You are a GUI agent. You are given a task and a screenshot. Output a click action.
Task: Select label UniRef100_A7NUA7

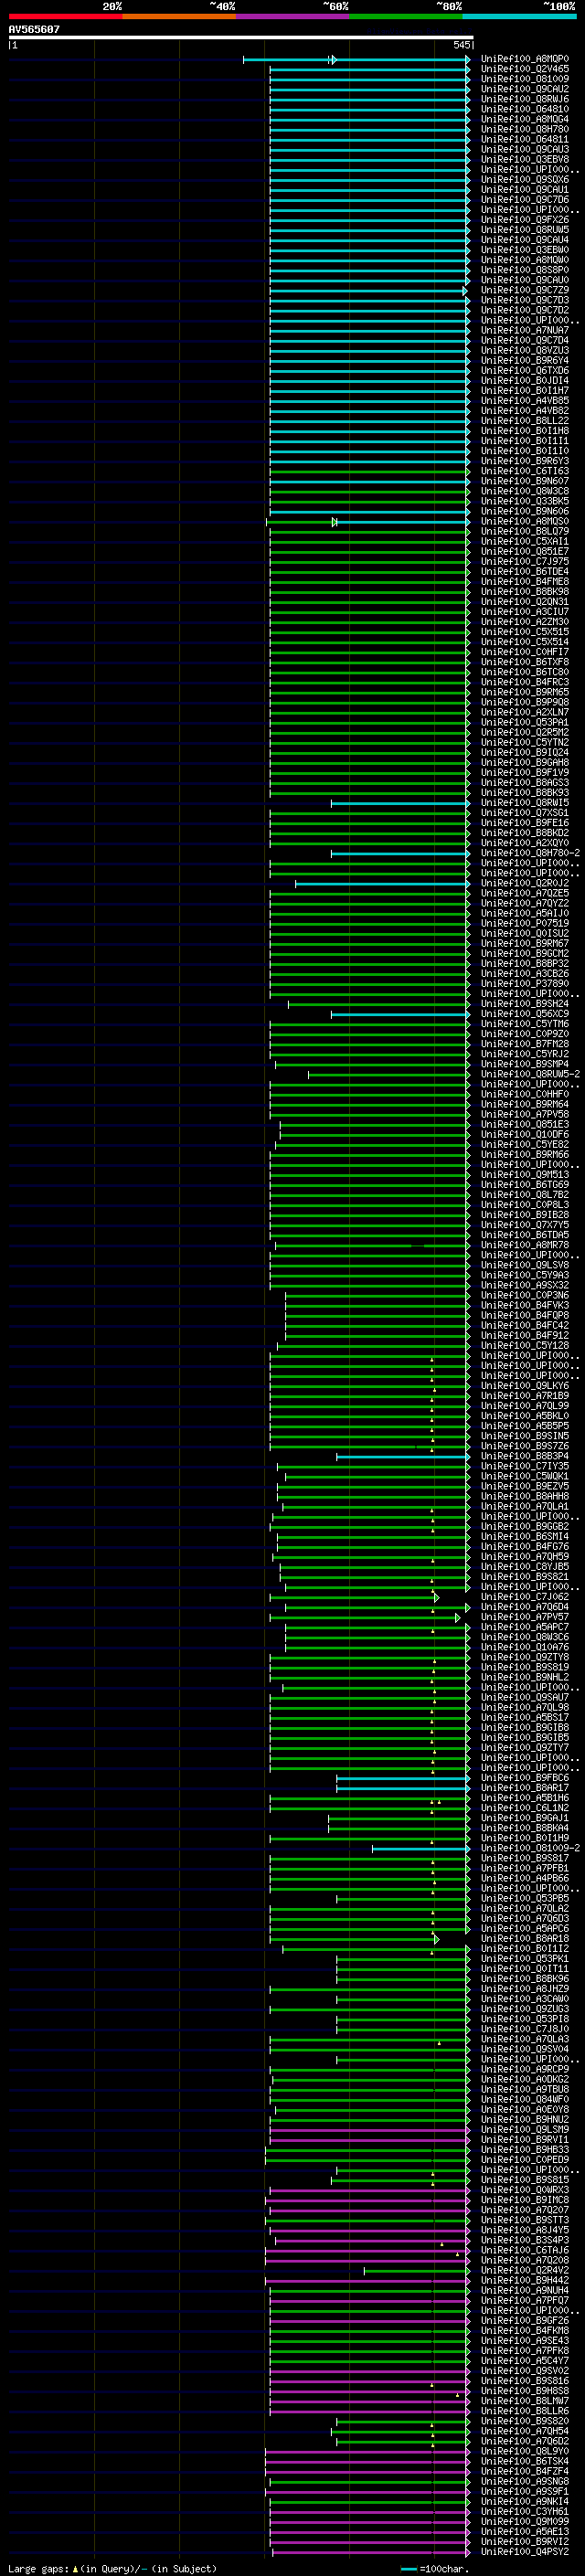(x=525, y=330)
